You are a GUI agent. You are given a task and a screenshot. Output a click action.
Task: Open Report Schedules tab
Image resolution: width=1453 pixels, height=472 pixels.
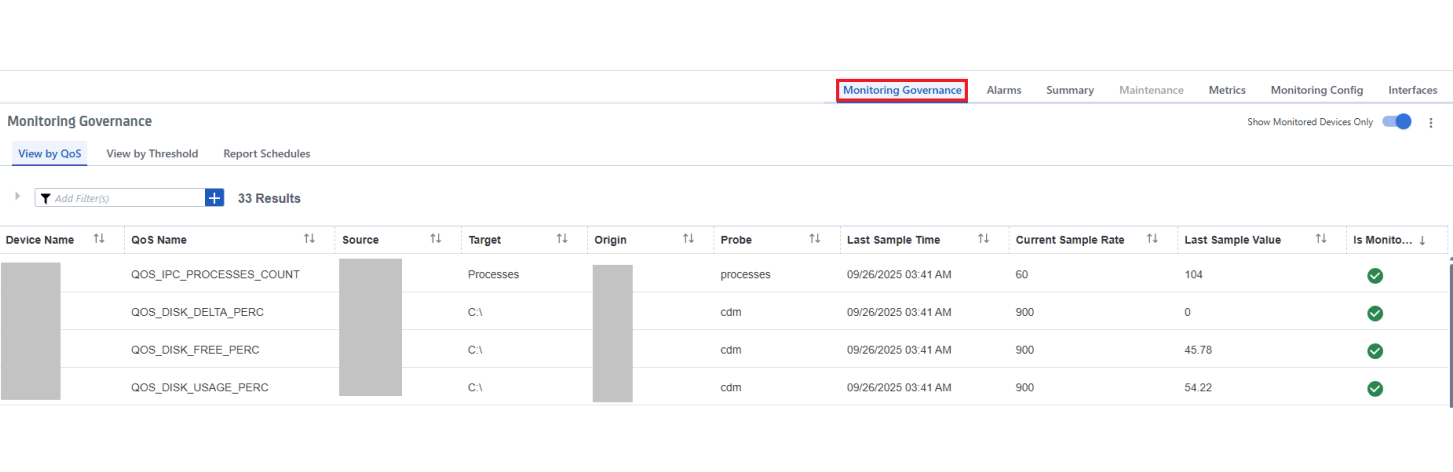coord(266,154)
